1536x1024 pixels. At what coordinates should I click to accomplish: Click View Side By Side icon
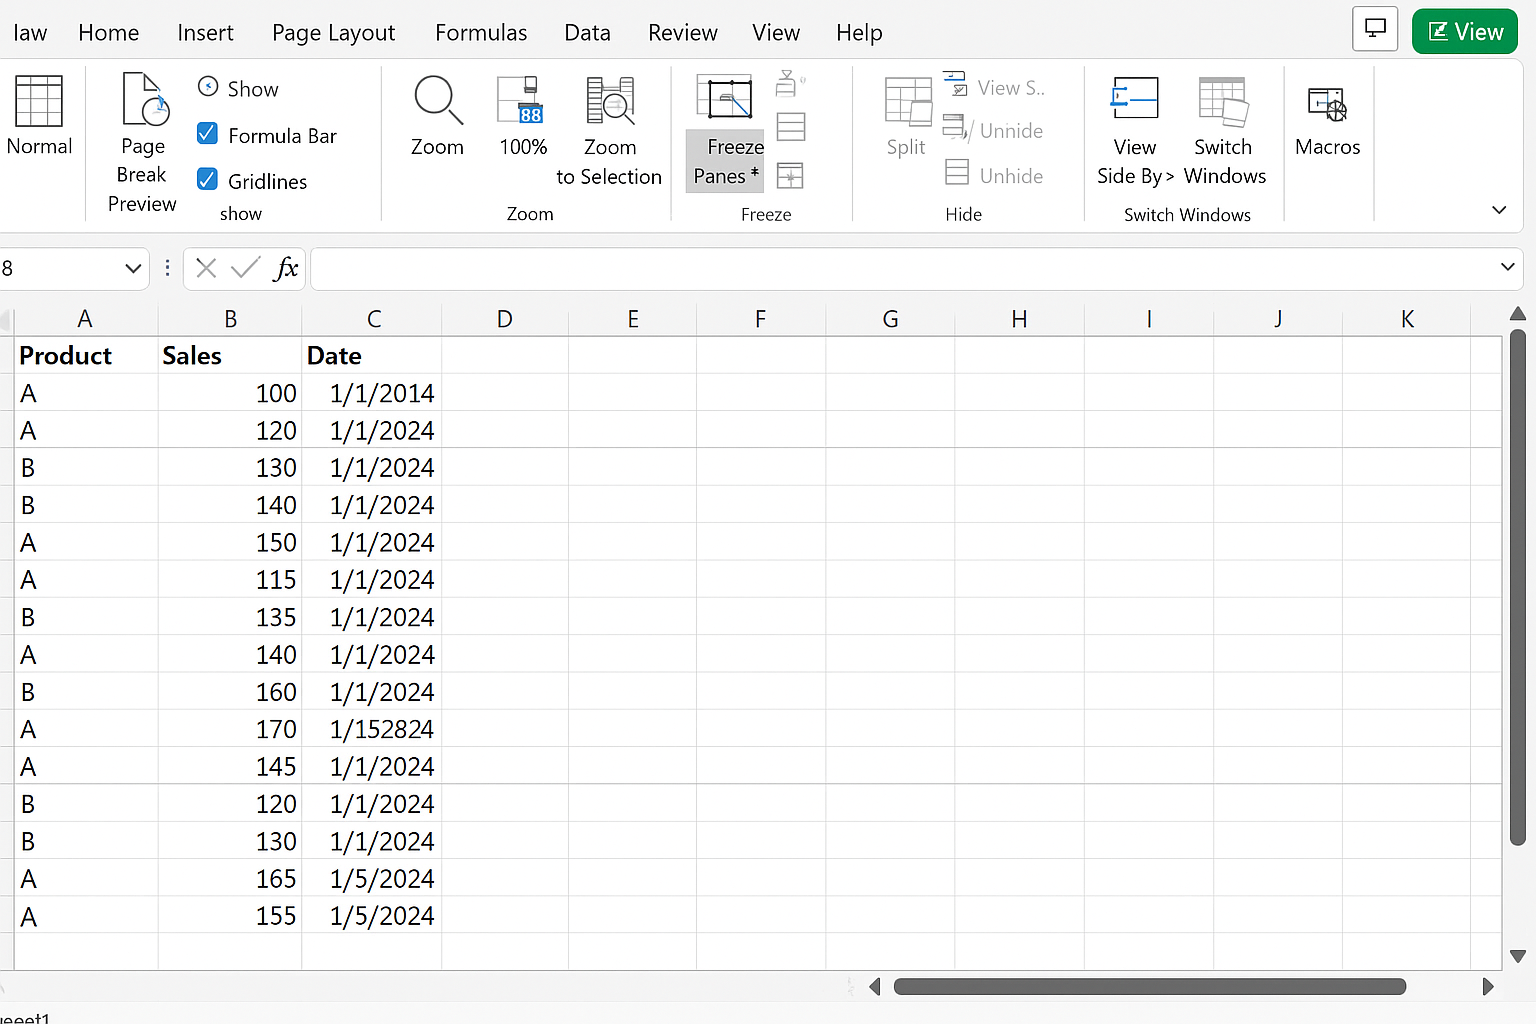tap(1135, 98)
